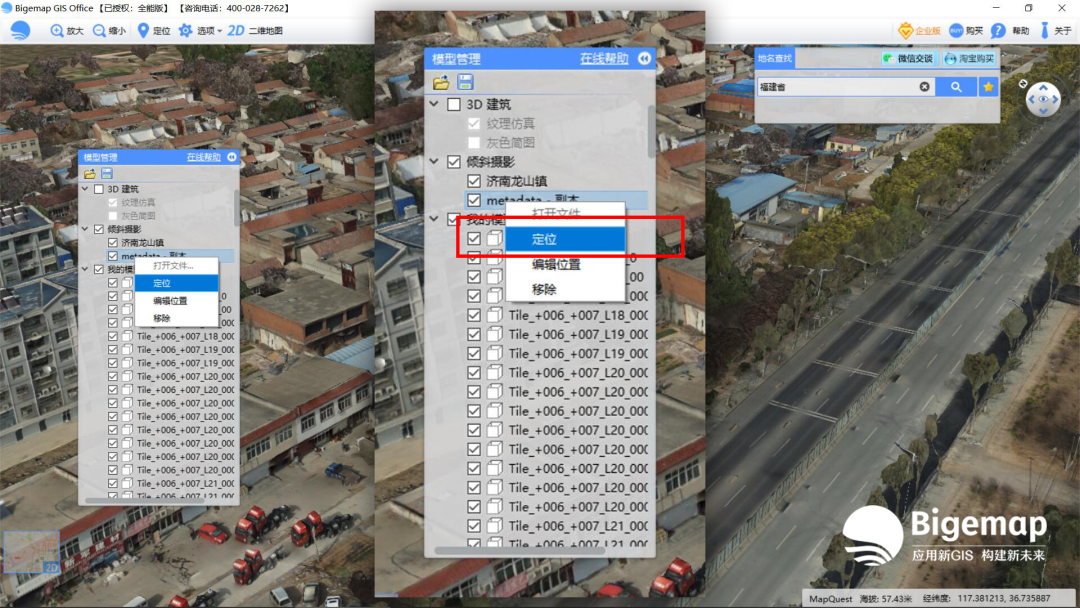Uncheck metadata row checkbox in small left panel
The image size is (1080, 608).
tap(113, 256)
